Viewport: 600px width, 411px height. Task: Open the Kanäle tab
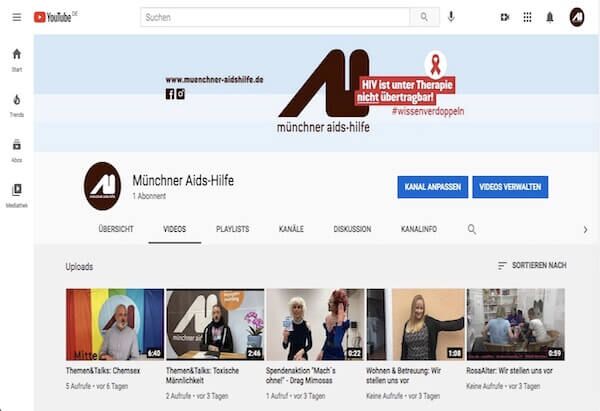pos(291,229)
